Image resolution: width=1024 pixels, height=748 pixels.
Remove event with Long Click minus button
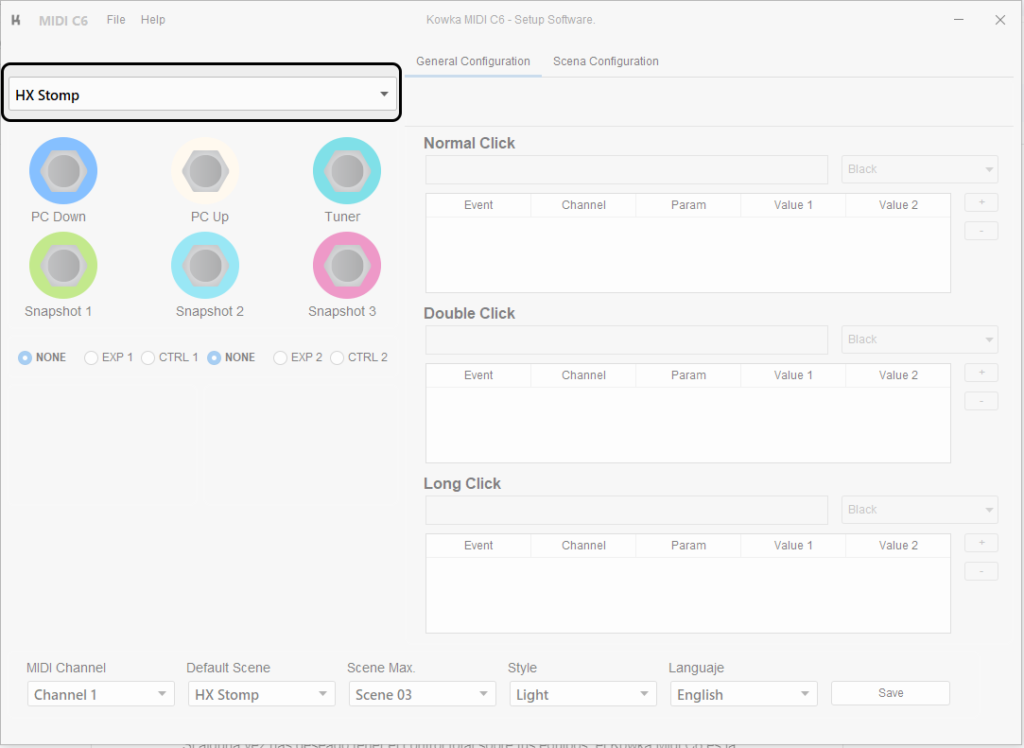point(981,572)
